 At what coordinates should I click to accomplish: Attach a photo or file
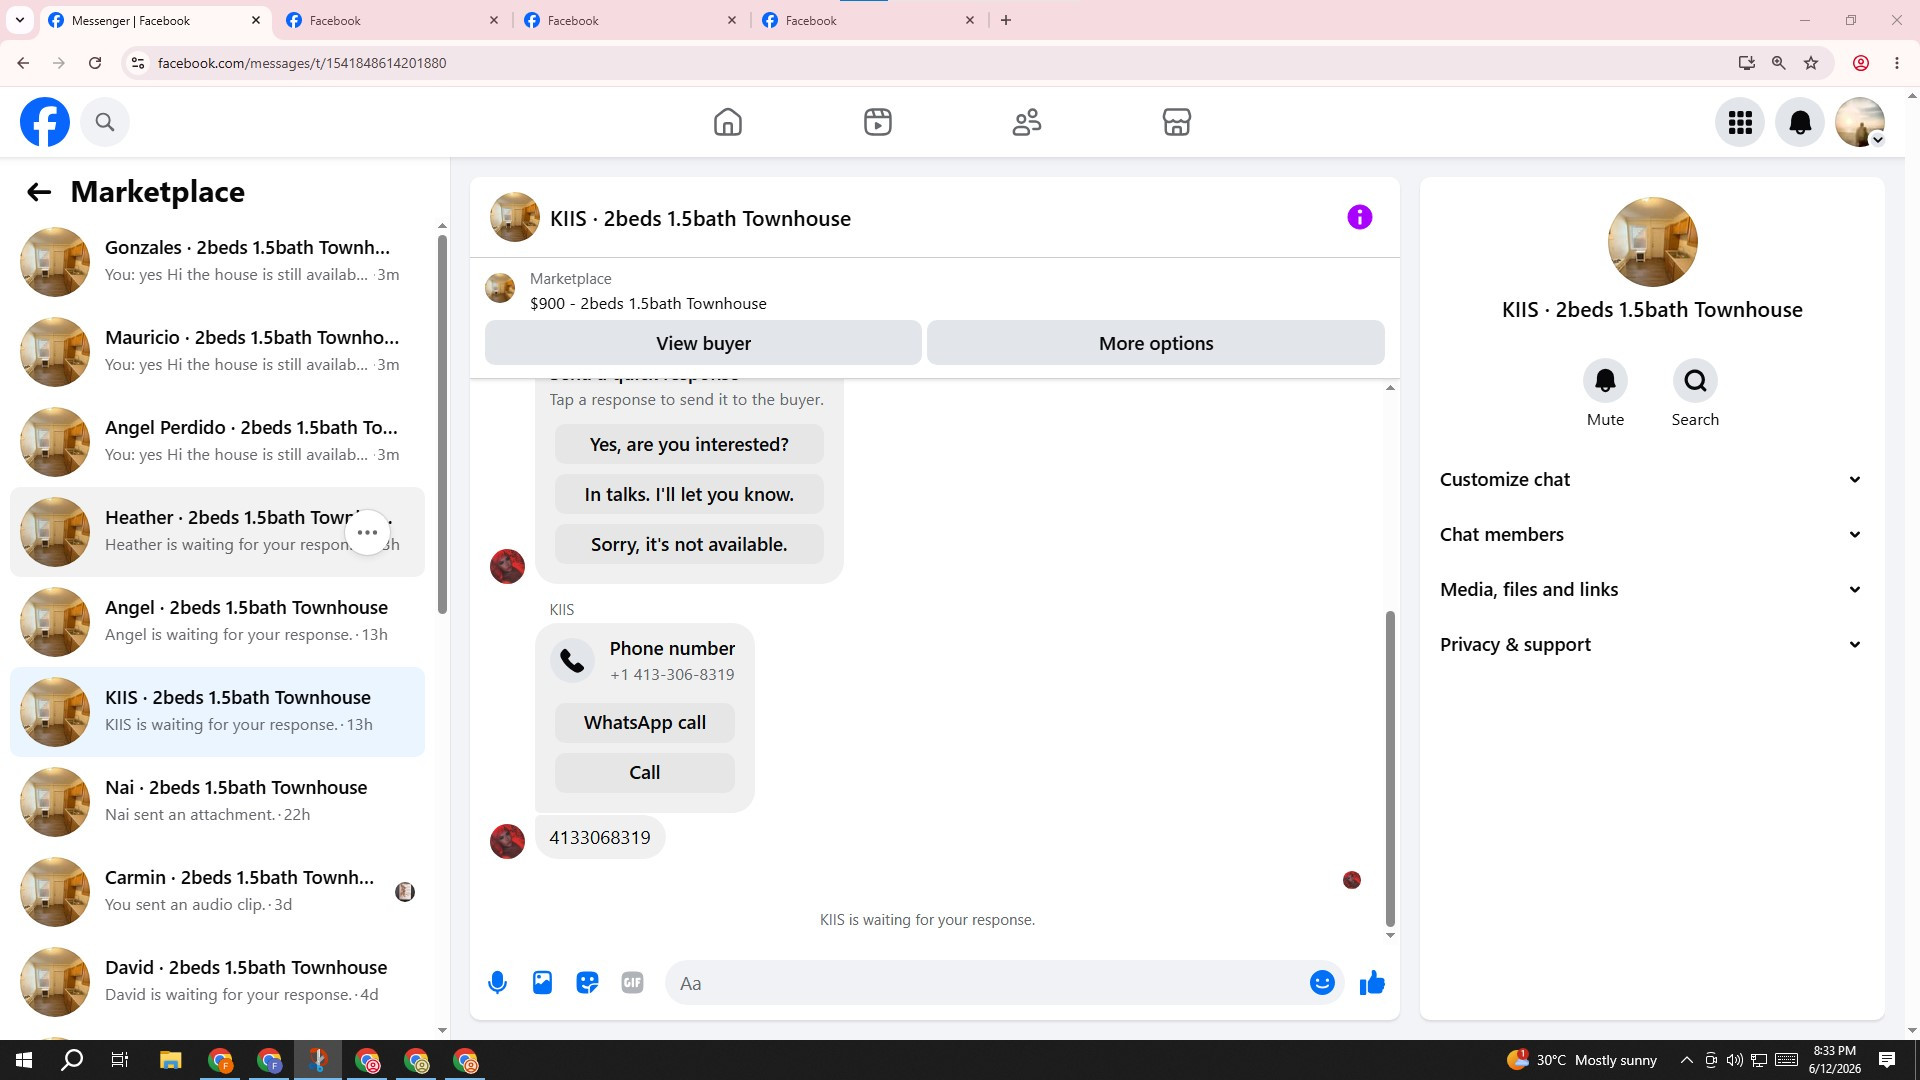542,983
